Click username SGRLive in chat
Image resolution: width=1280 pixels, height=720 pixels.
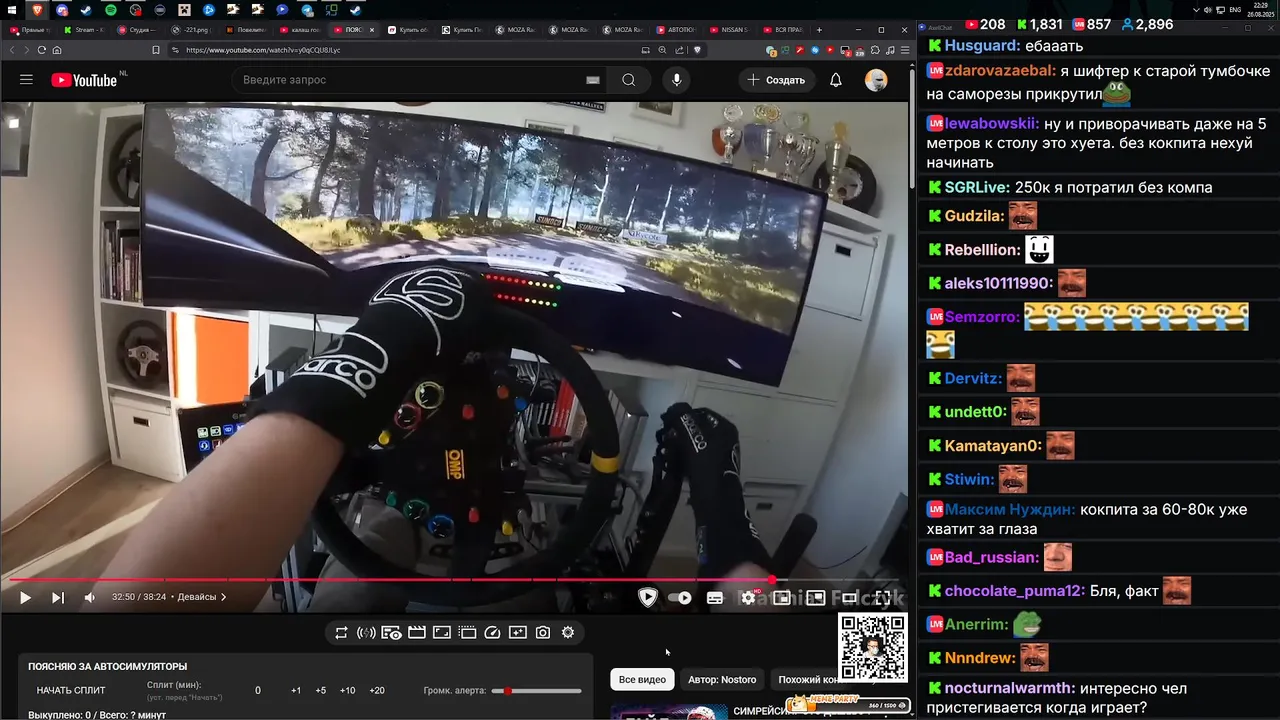click(x=975, y=187)
